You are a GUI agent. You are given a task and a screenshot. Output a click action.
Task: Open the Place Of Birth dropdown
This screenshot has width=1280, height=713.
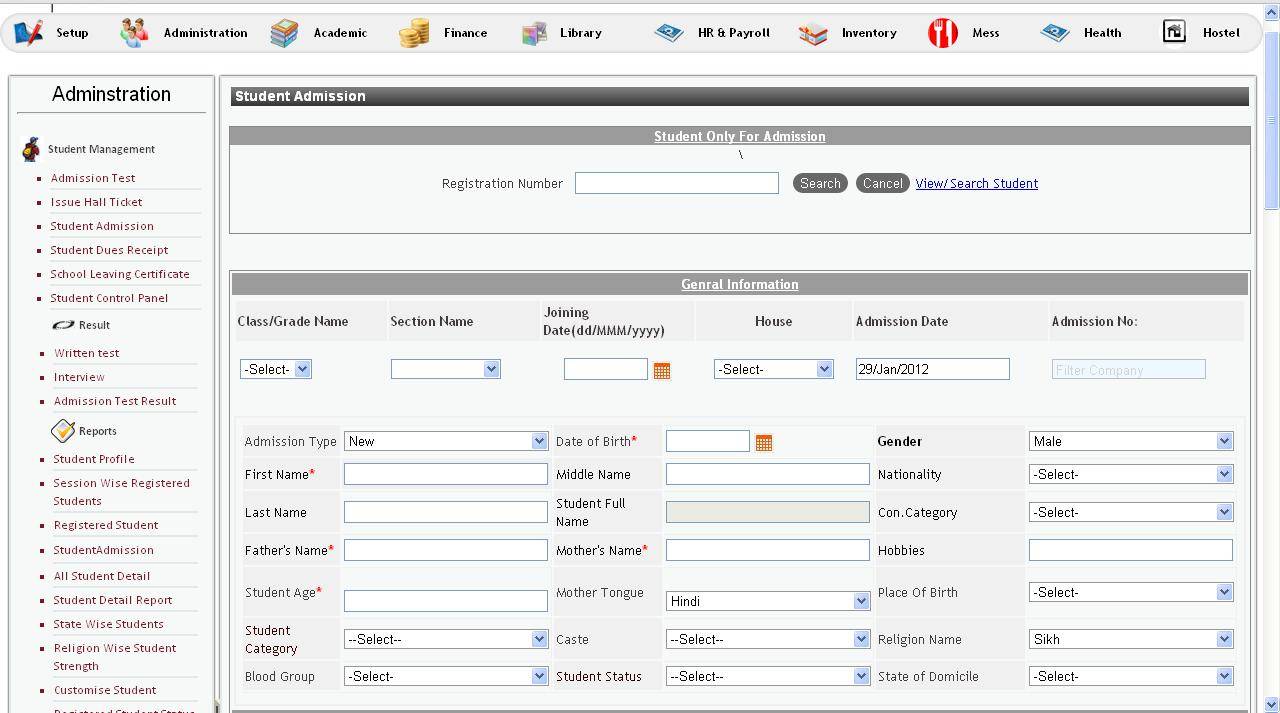pyautogui.click(x=1131, y=592)
